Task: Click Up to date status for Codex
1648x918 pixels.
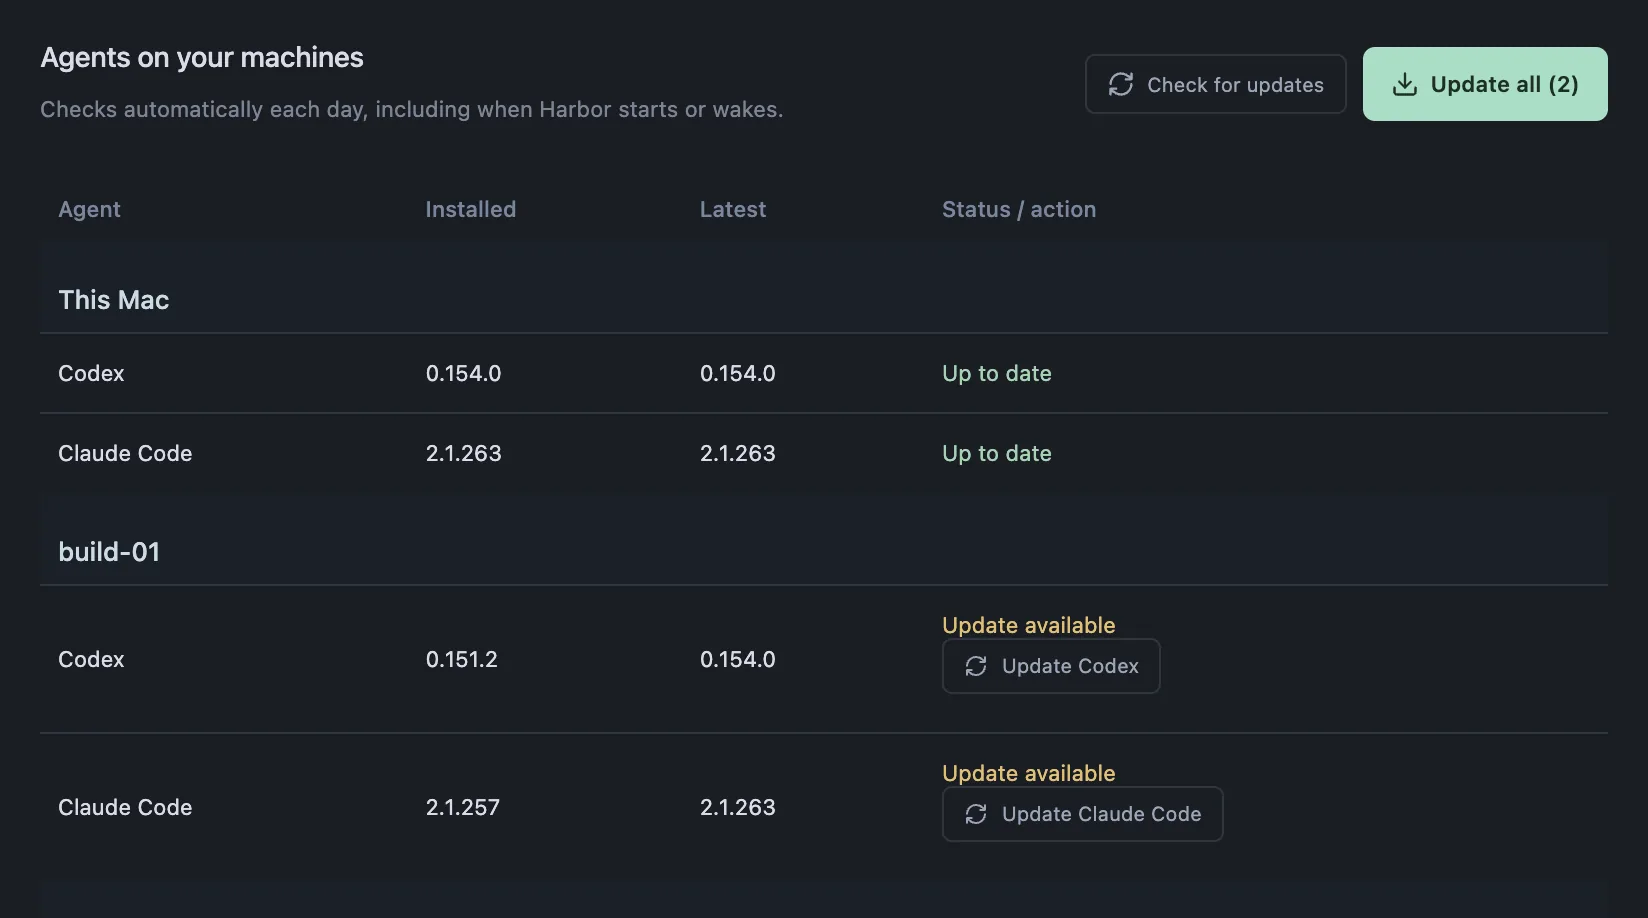Action: coord(997,373)
